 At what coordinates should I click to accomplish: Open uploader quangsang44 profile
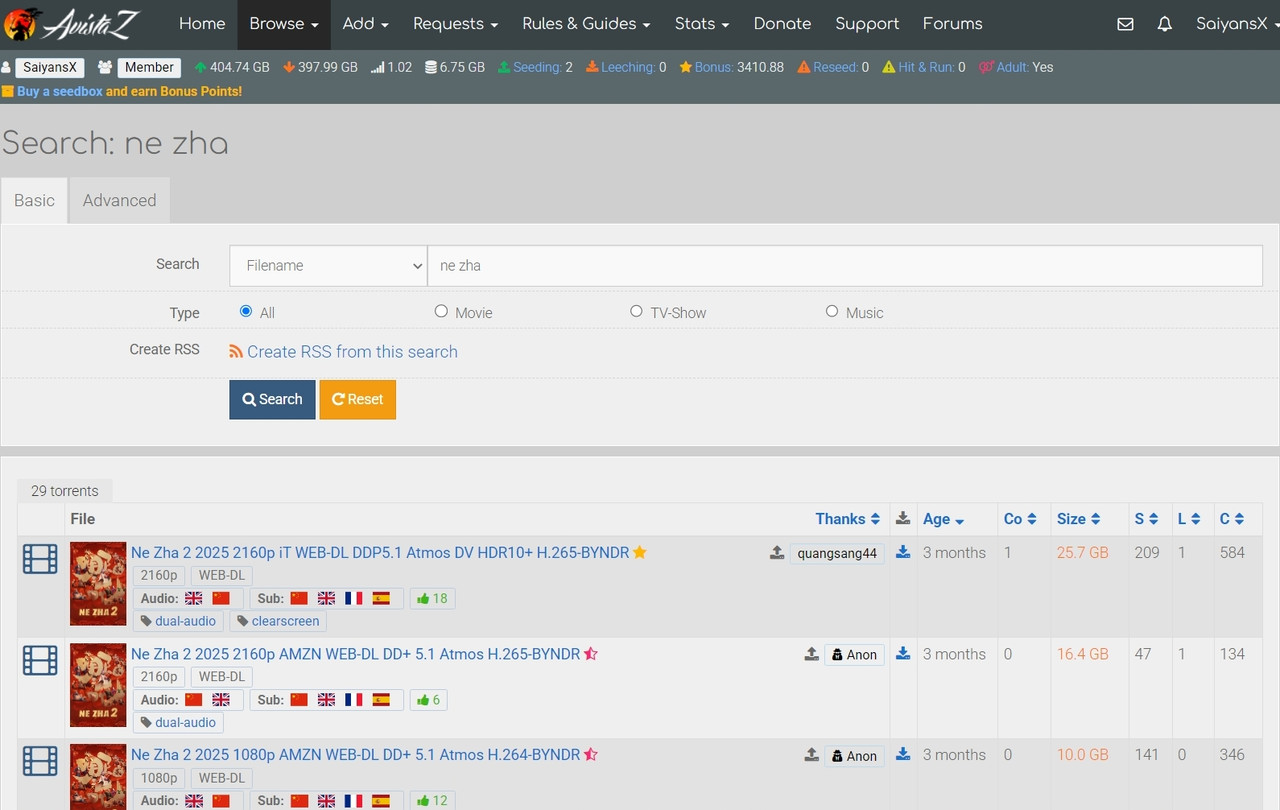[837, 554]
